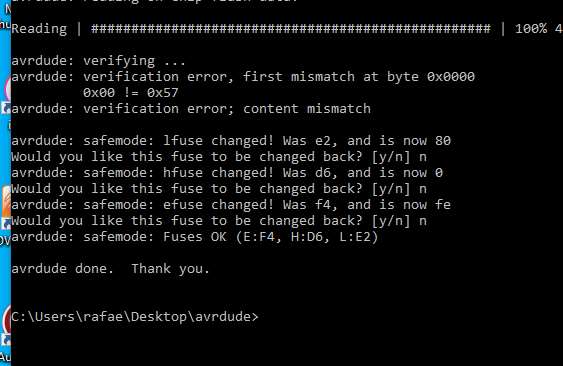This screenshot has width=563, height=366.
Task: Select the pink round desktop shortcut icon
Action: tap(7, 89)
